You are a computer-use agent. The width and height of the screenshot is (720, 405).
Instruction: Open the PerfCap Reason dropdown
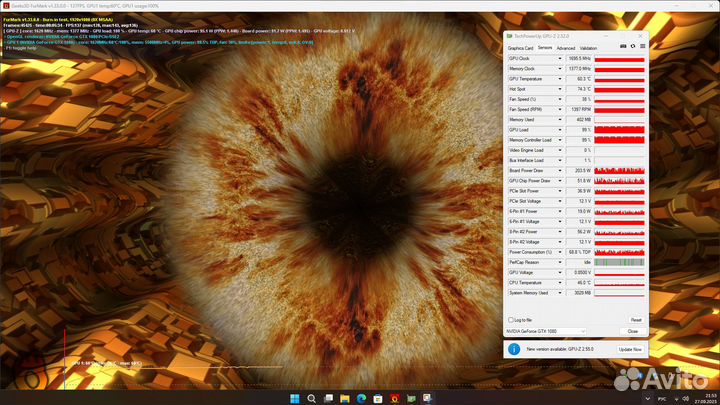(x=560, y=262)
